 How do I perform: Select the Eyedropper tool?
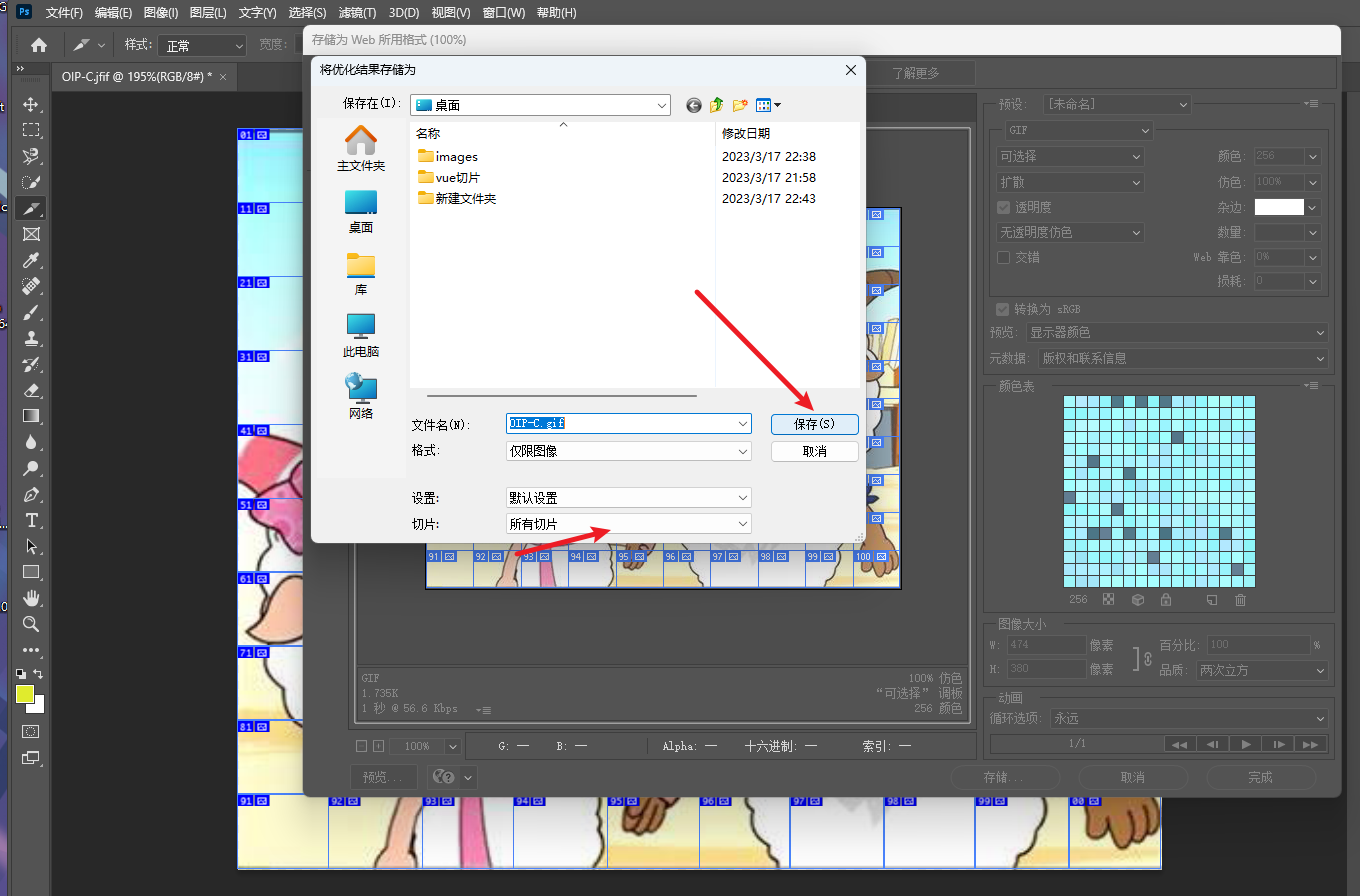click(31, 260)
